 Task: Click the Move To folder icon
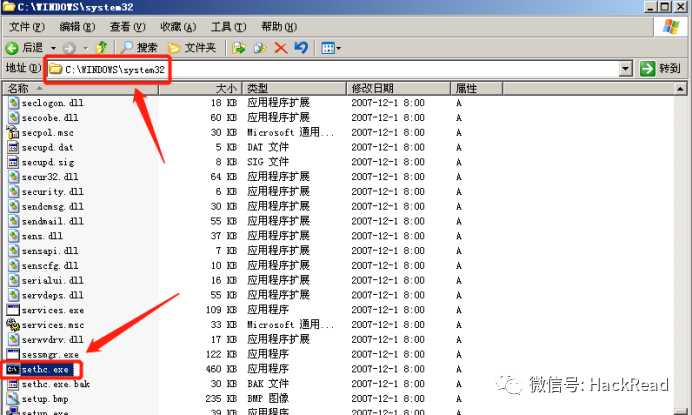point(238,48)
